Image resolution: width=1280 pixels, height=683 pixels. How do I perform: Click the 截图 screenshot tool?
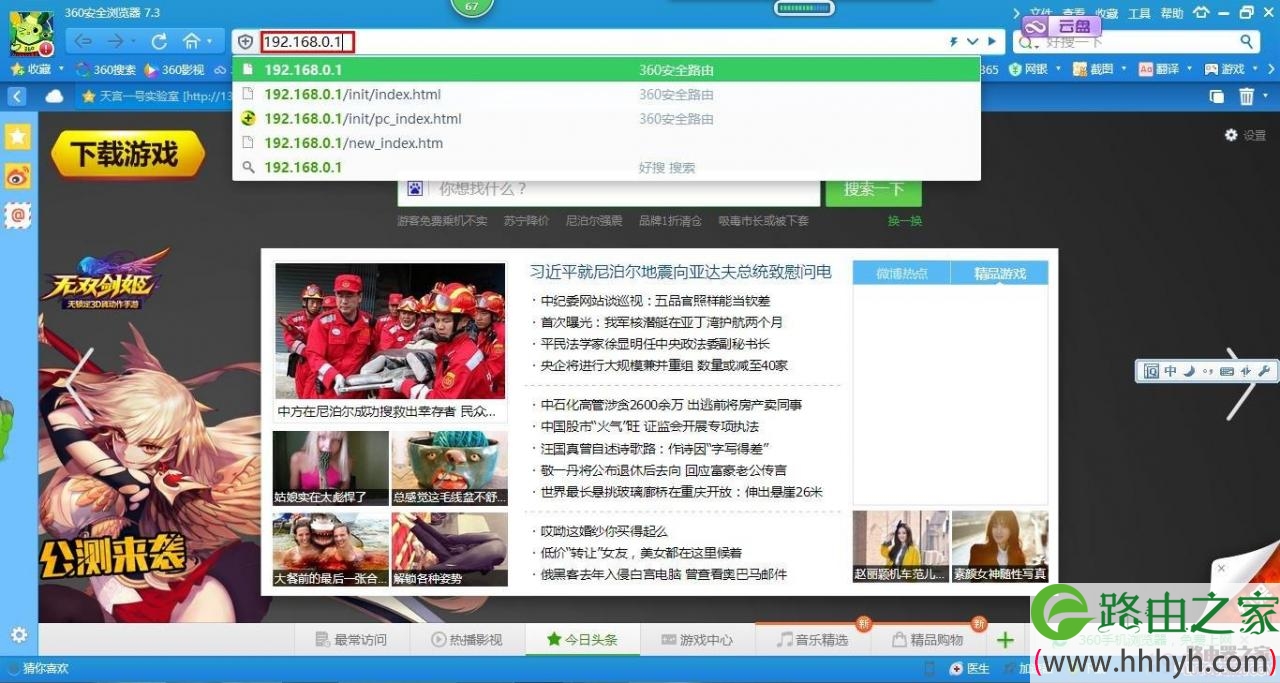1093,69
